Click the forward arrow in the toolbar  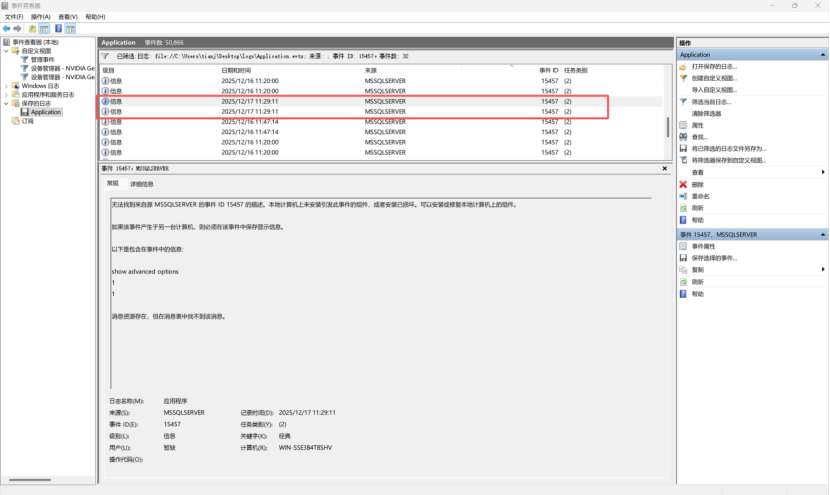pos(18,29)
